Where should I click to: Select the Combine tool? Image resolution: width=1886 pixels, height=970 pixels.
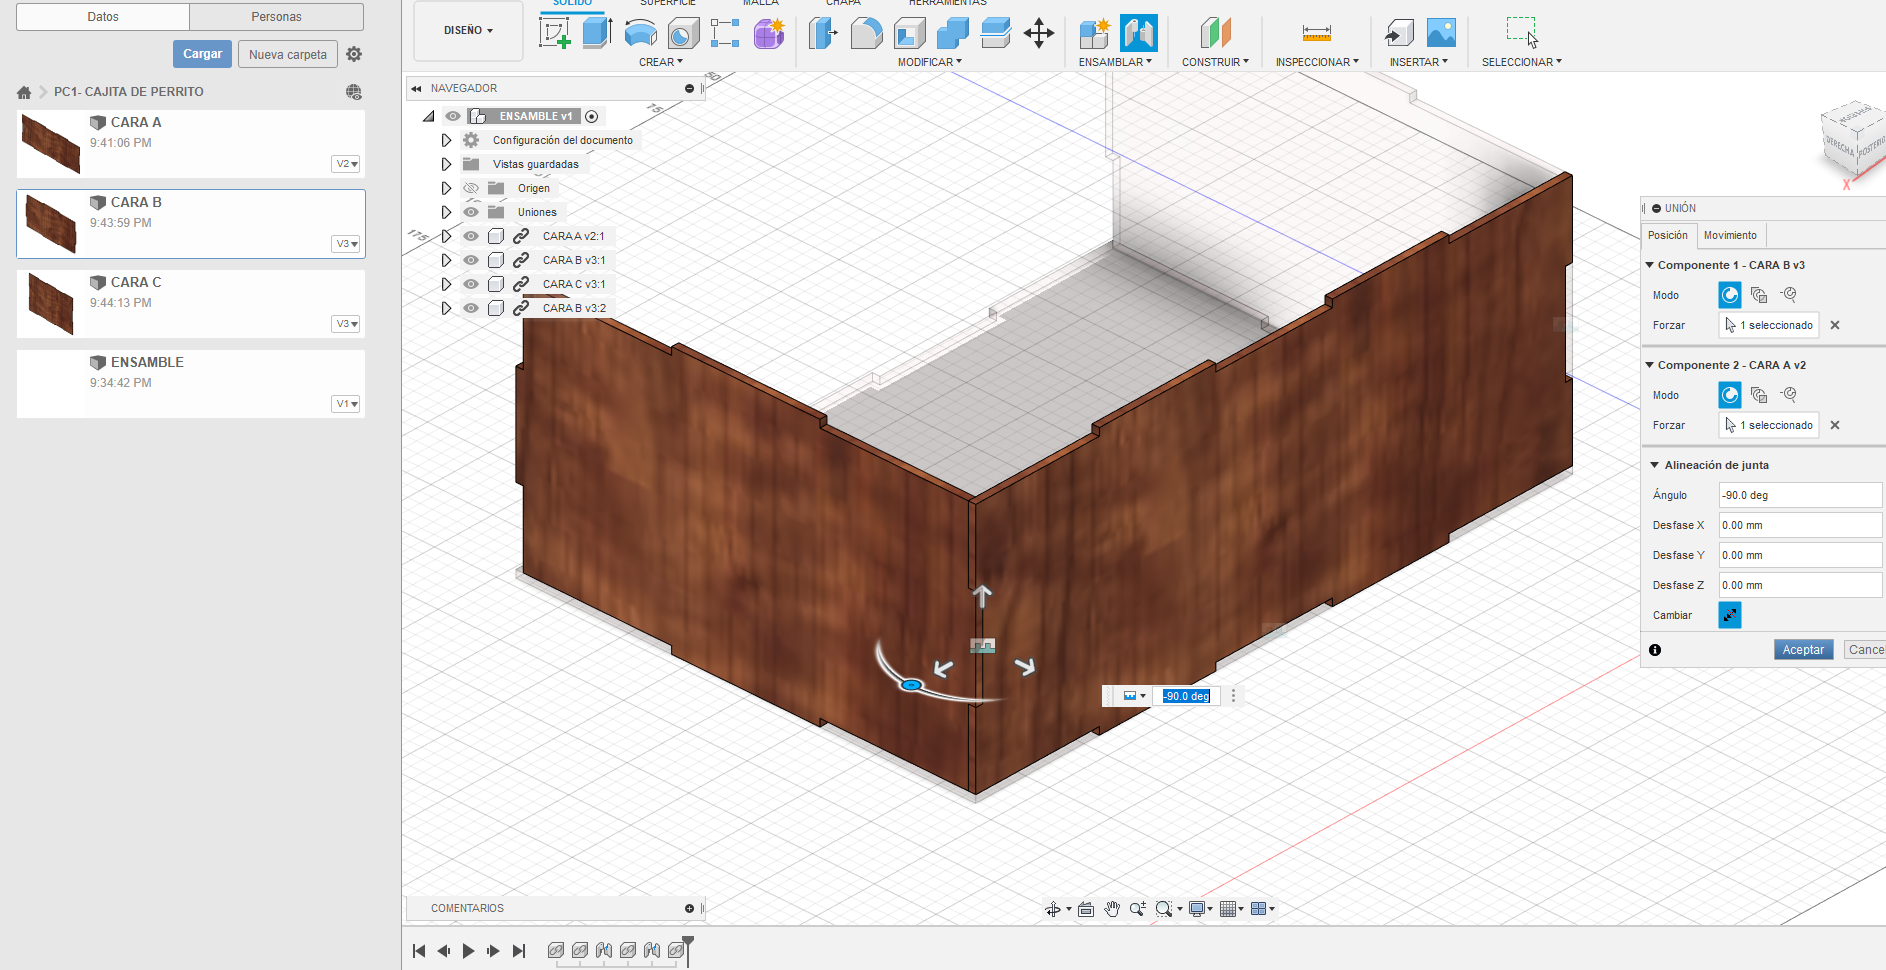(952, 33)
